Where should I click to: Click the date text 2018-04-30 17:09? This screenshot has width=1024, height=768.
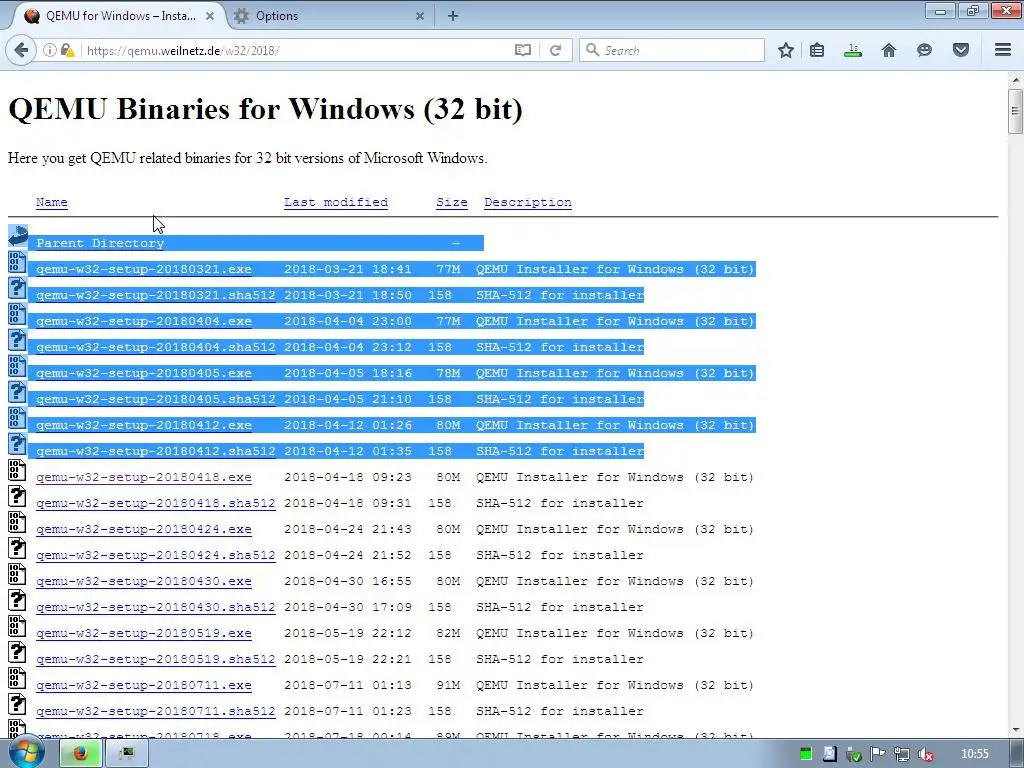tap(347, 607)
